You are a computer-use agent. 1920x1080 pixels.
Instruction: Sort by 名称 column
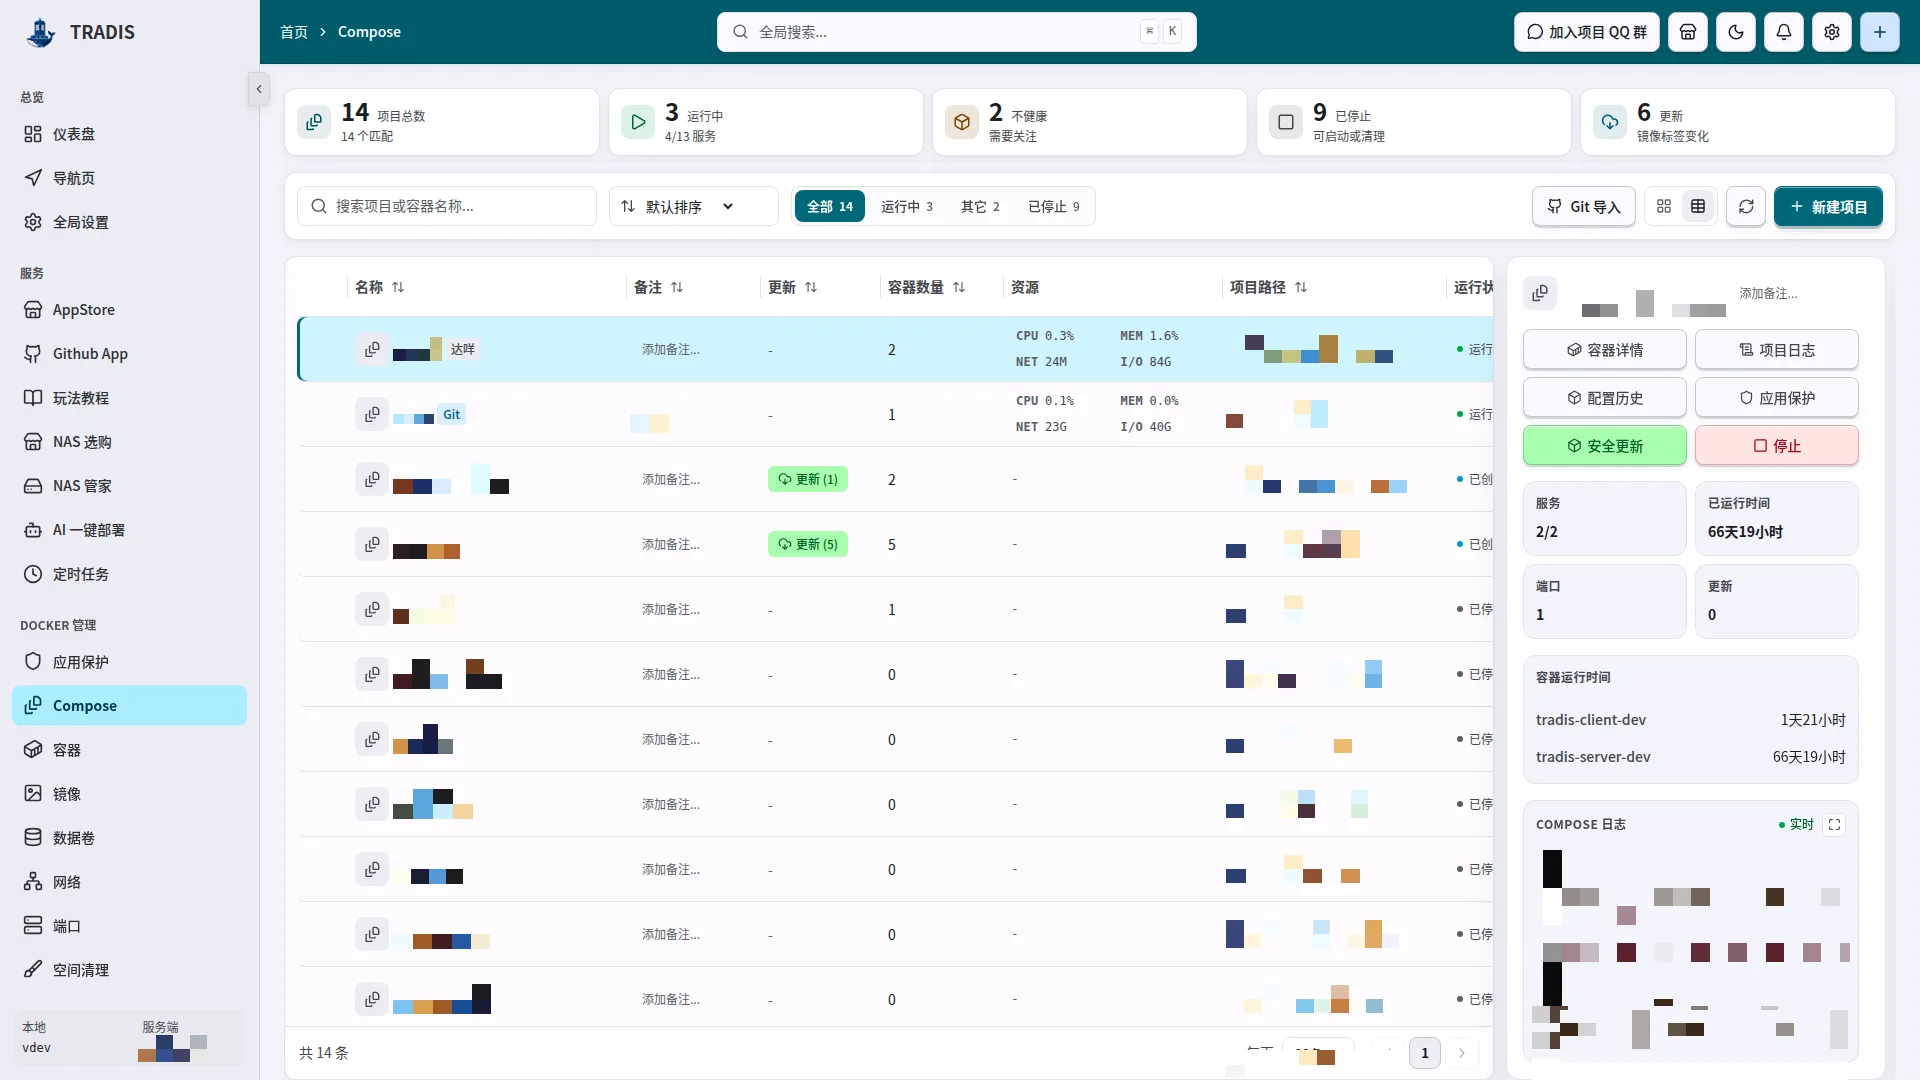pyautogui.click(x=380, y=287)
